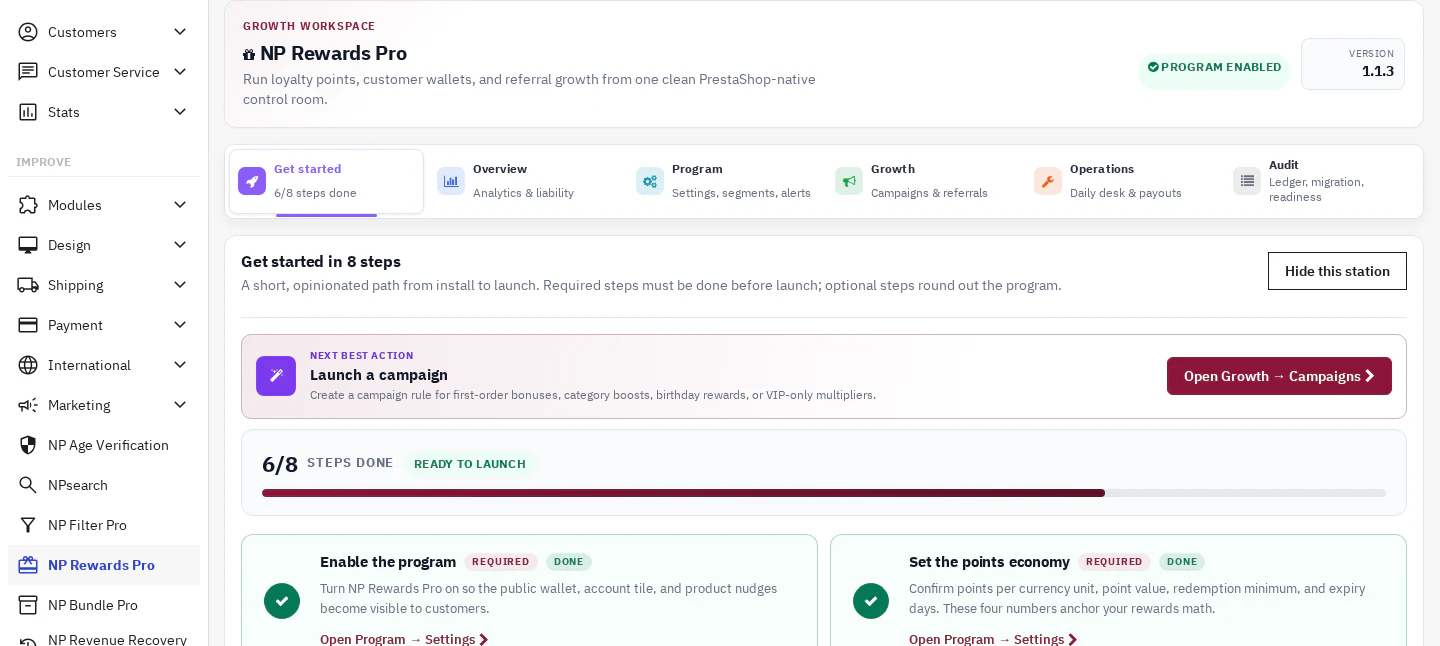
Task: Click the Set the points economy checkmark icon
Action: tap(871, 601)
